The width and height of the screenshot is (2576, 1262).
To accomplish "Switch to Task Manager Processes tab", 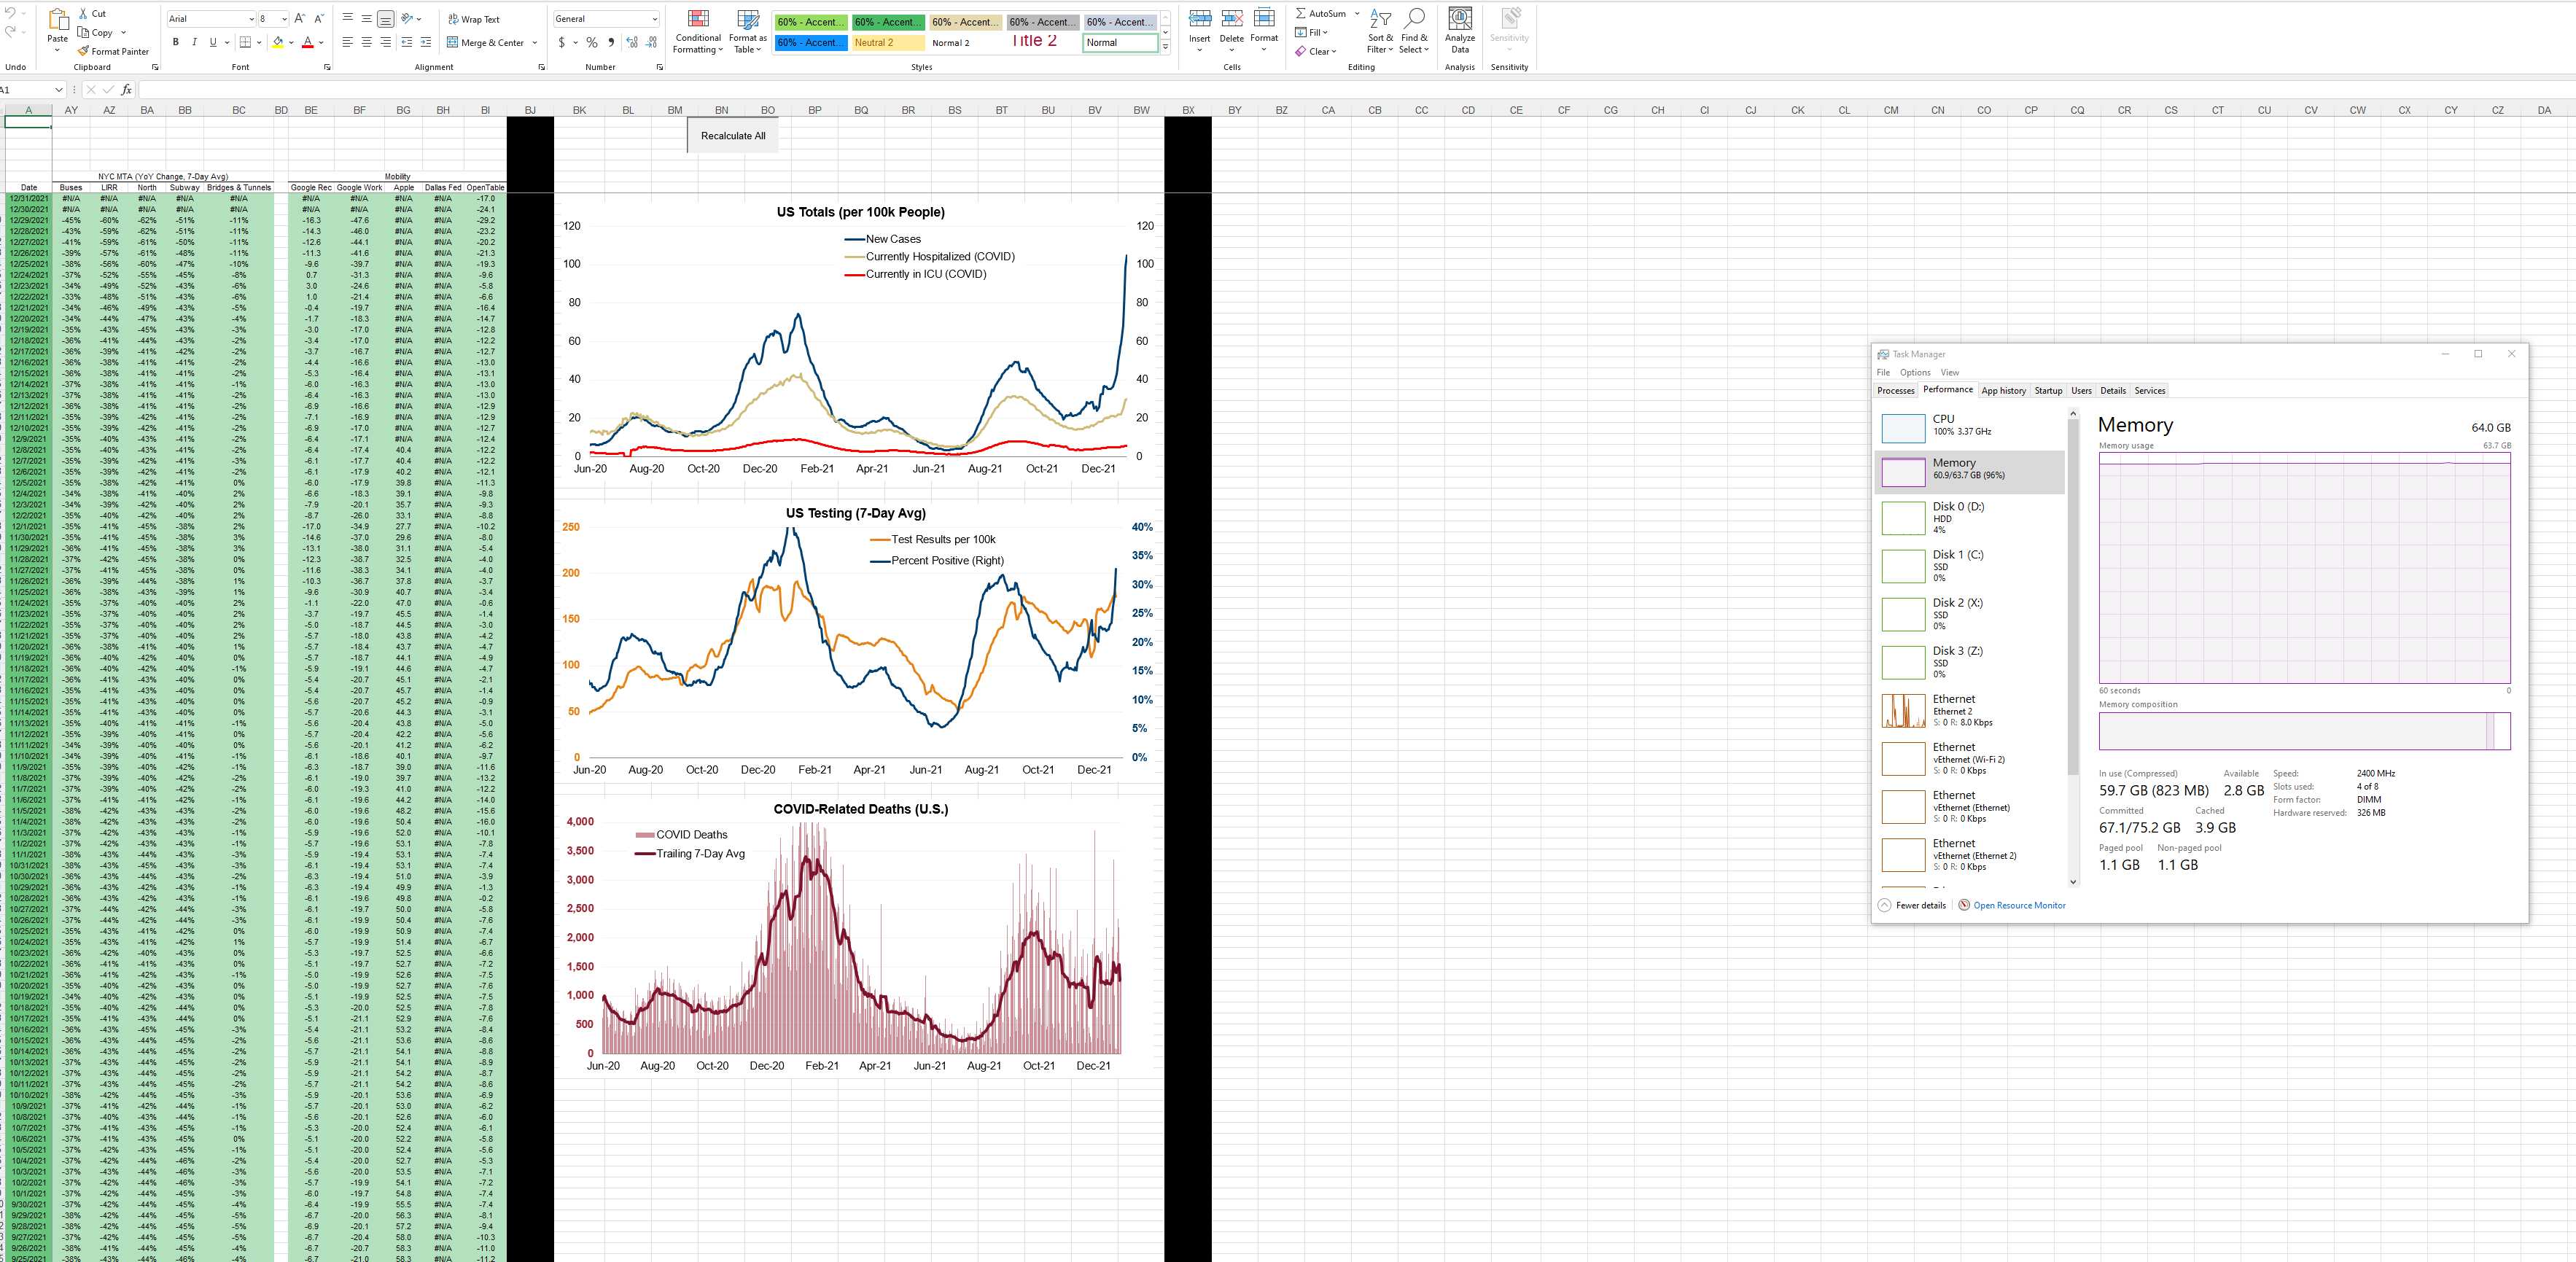I will pyautogui.click(x=1895, y=390).
